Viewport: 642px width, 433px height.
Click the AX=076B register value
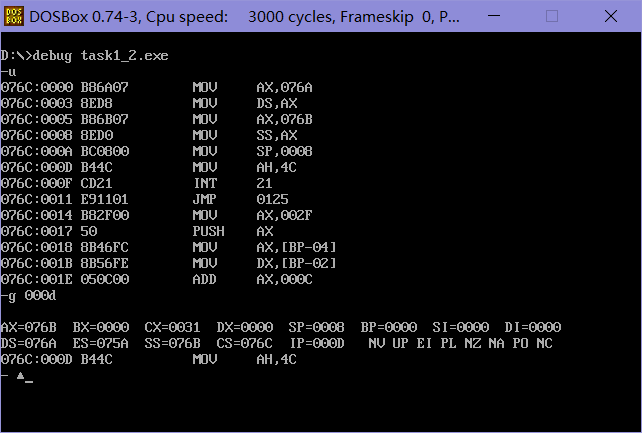(x=29, y=327)
